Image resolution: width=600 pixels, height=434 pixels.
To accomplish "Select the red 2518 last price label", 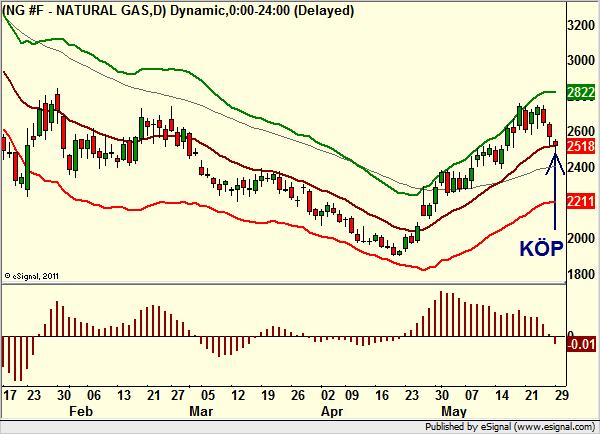I will [581, 146].
